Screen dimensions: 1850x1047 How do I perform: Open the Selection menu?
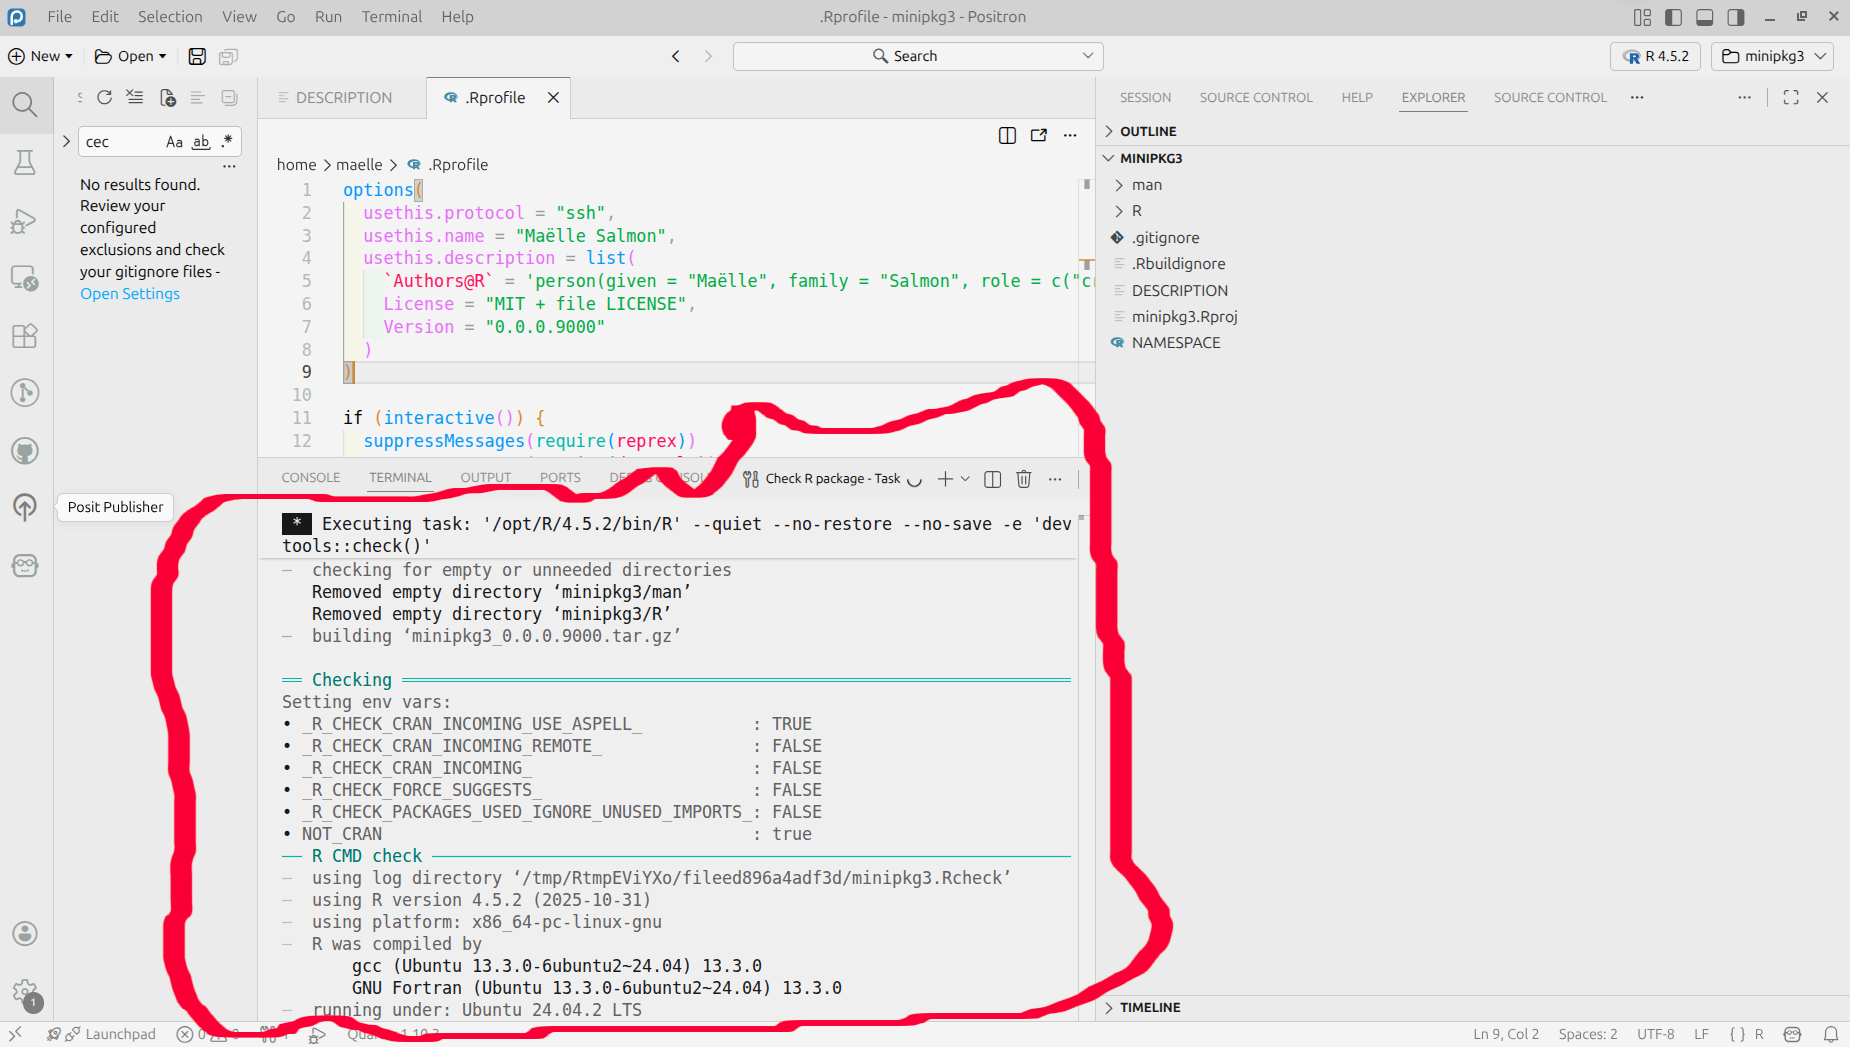[x=170, y=17]
